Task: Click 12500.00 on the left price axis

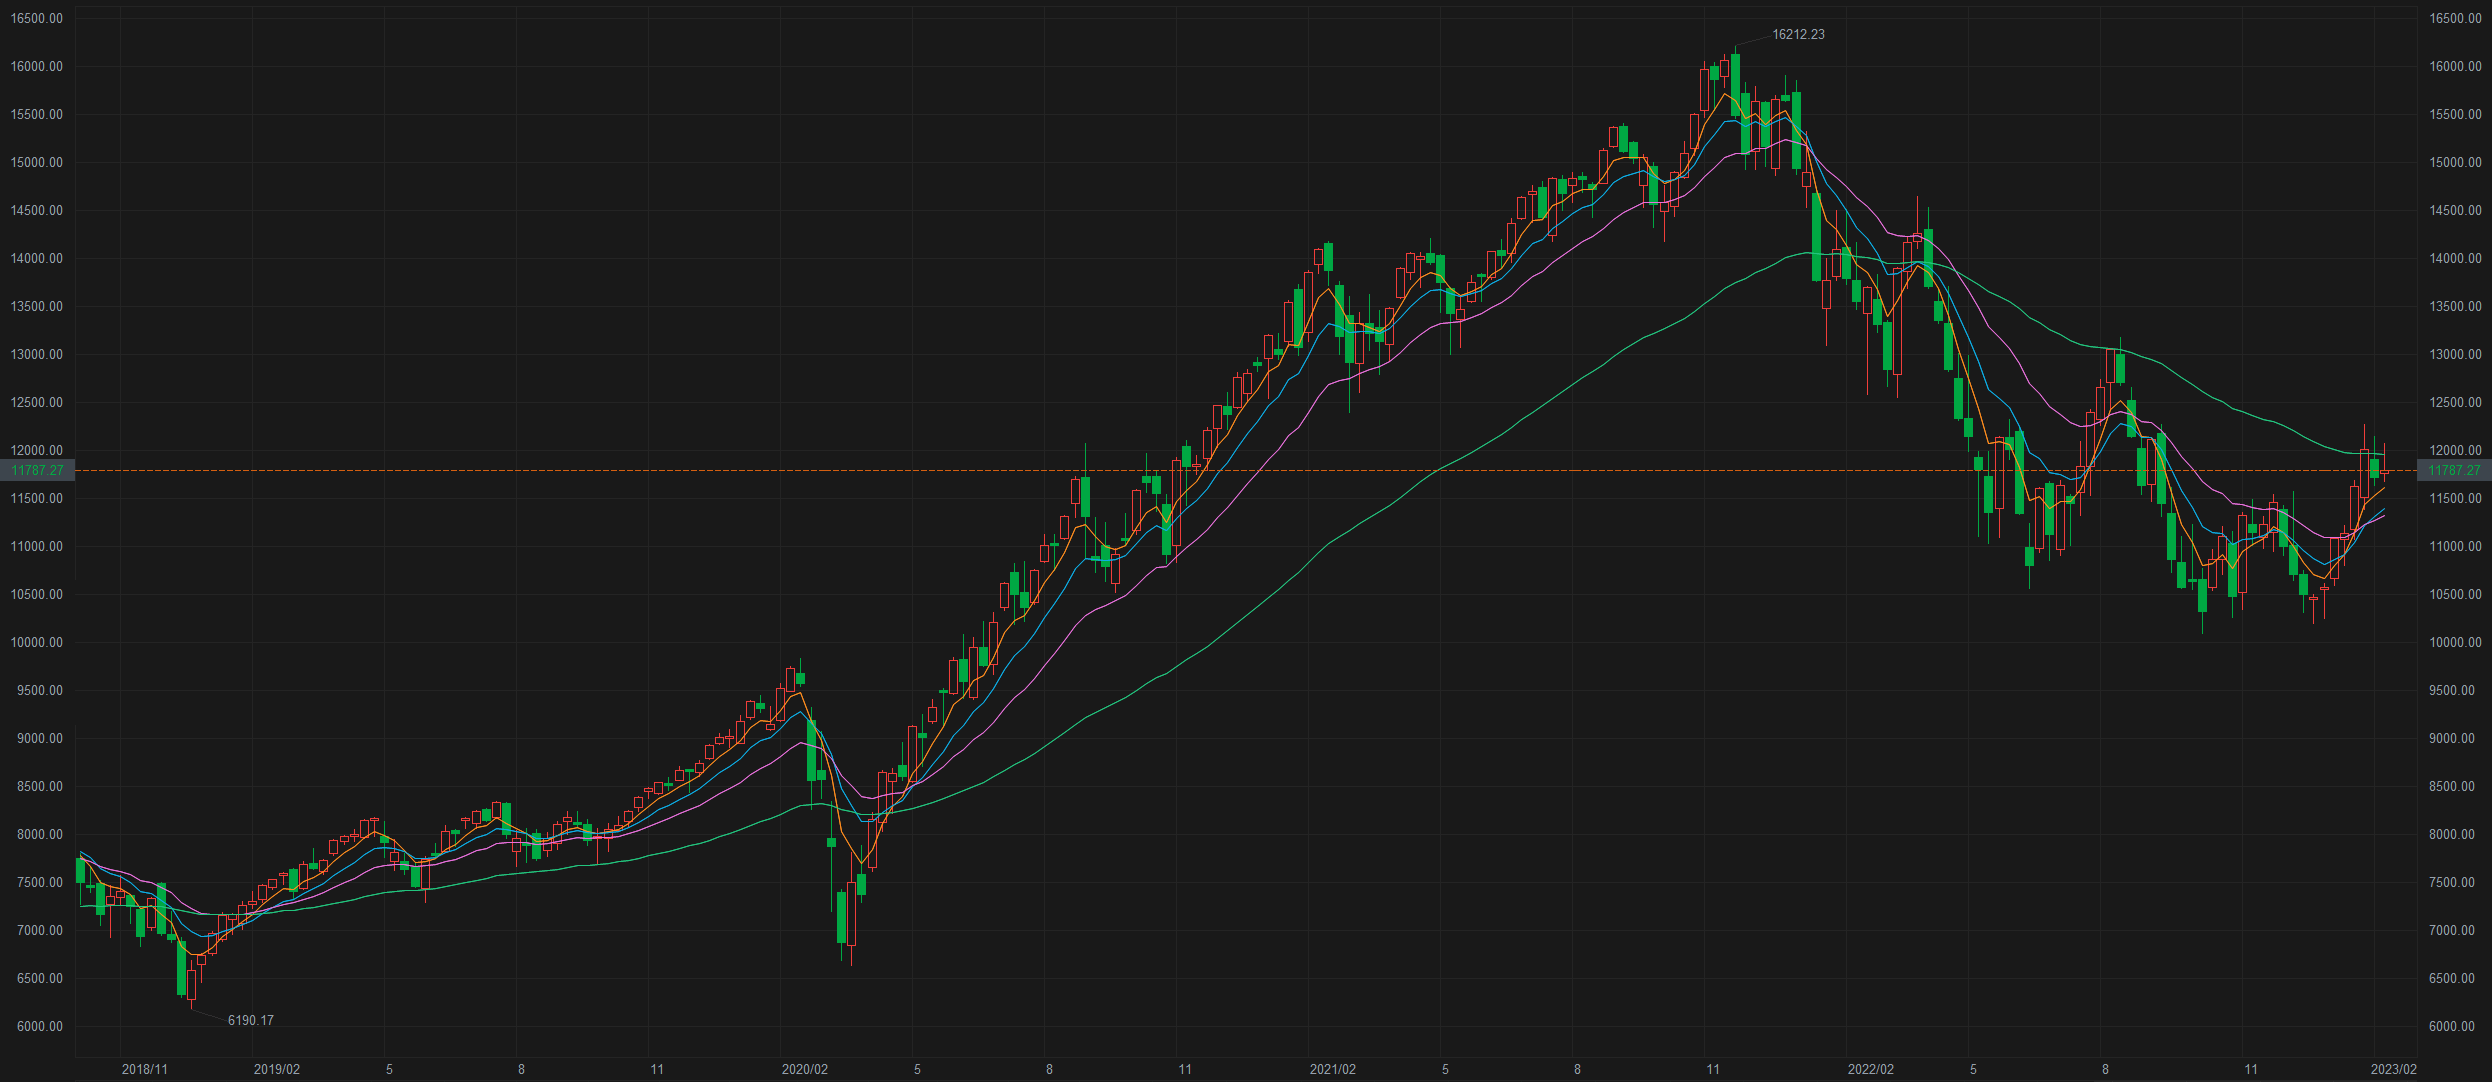Action: [x=37, y=402]
